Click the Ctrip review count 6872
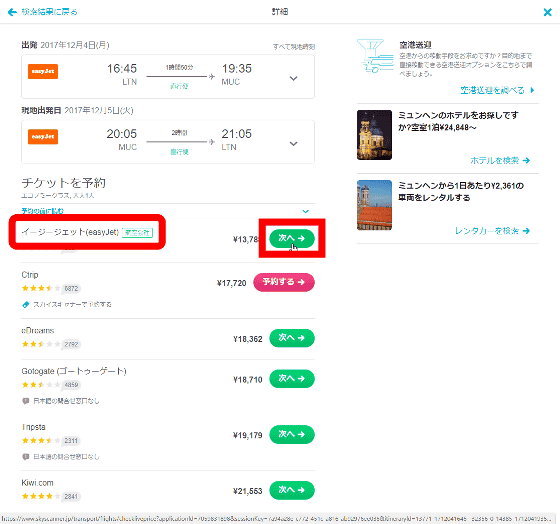This screenshot has height=524, width=560. click(71, 289)
